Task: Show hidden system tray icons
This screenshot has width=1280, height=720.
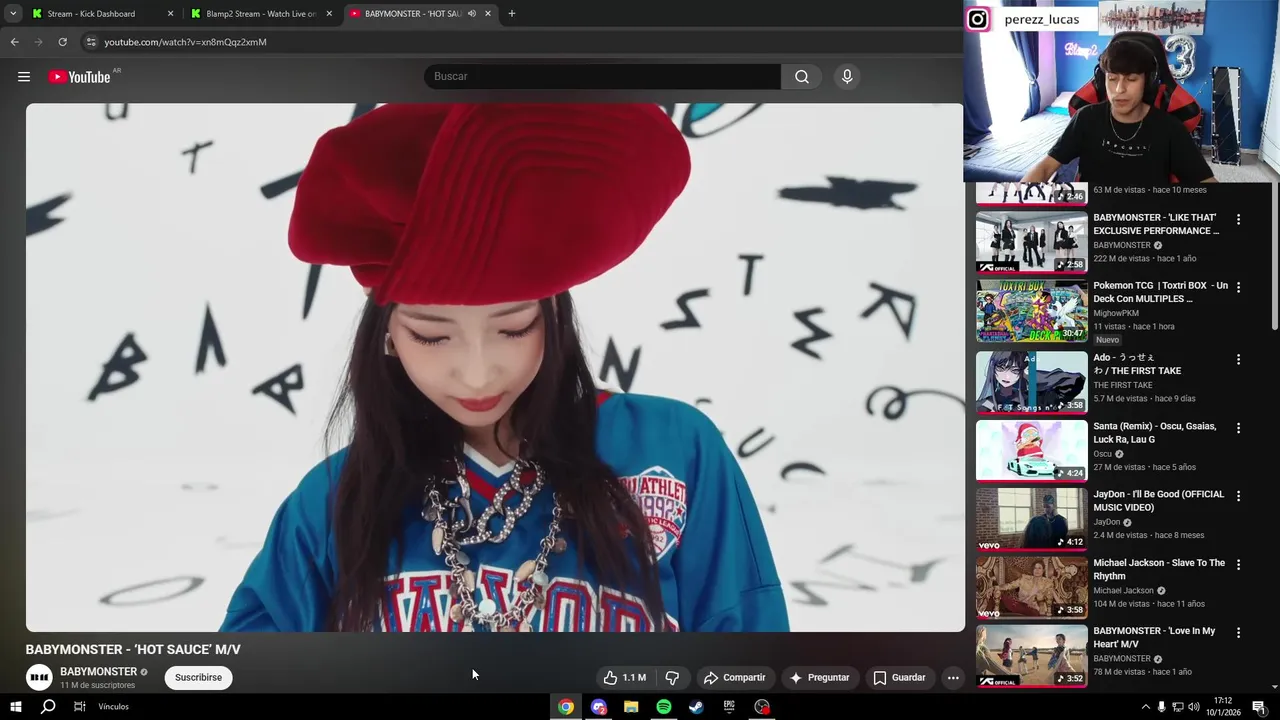Action: (1145, 707)
